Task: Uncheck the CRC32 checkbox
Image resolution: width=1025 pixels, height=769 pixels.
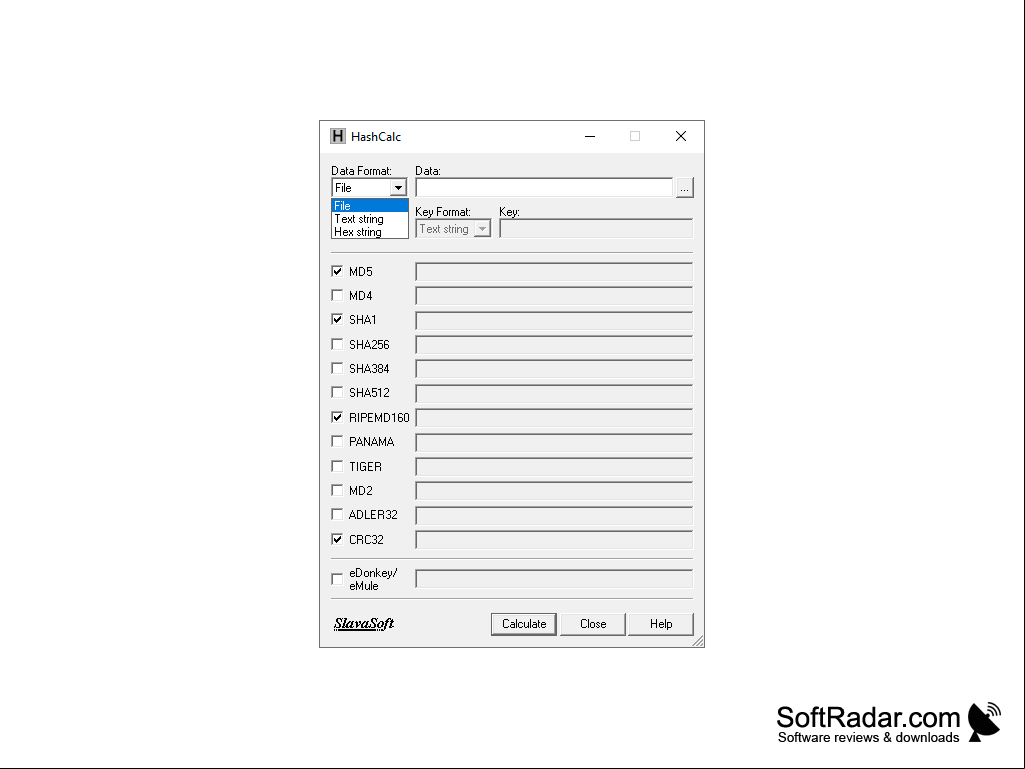Action: click(x=337, y=539)
